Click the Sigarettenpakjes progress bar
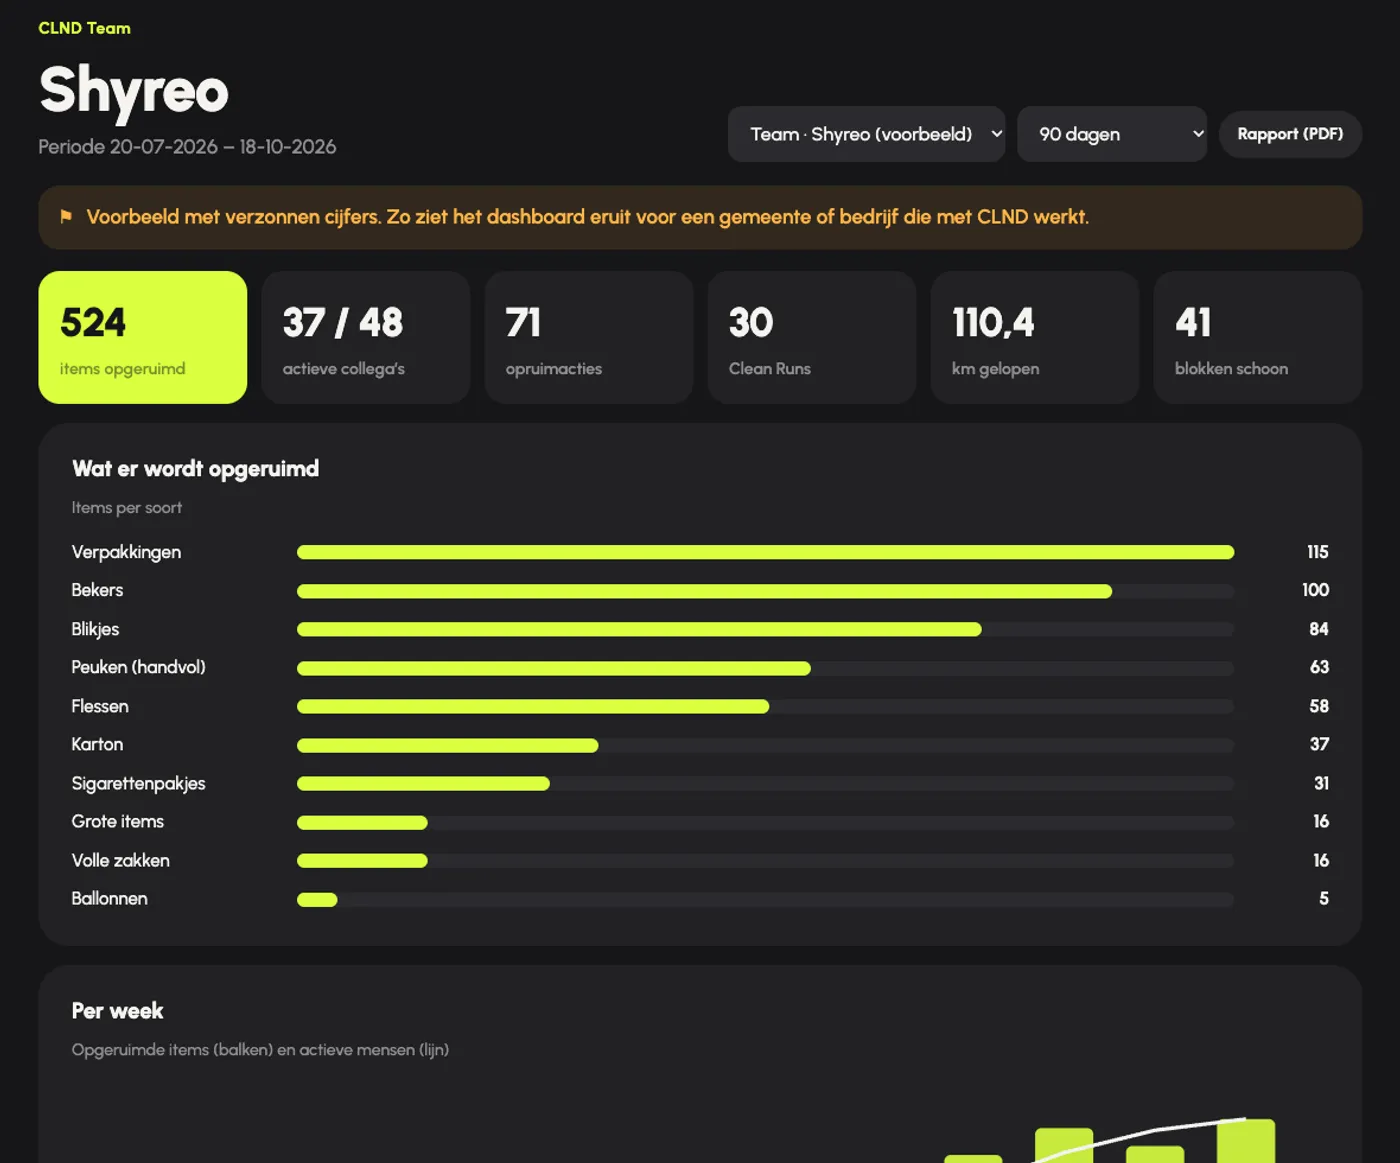The height and width of the screenshot is (1163, 1400). coord(765,783)
